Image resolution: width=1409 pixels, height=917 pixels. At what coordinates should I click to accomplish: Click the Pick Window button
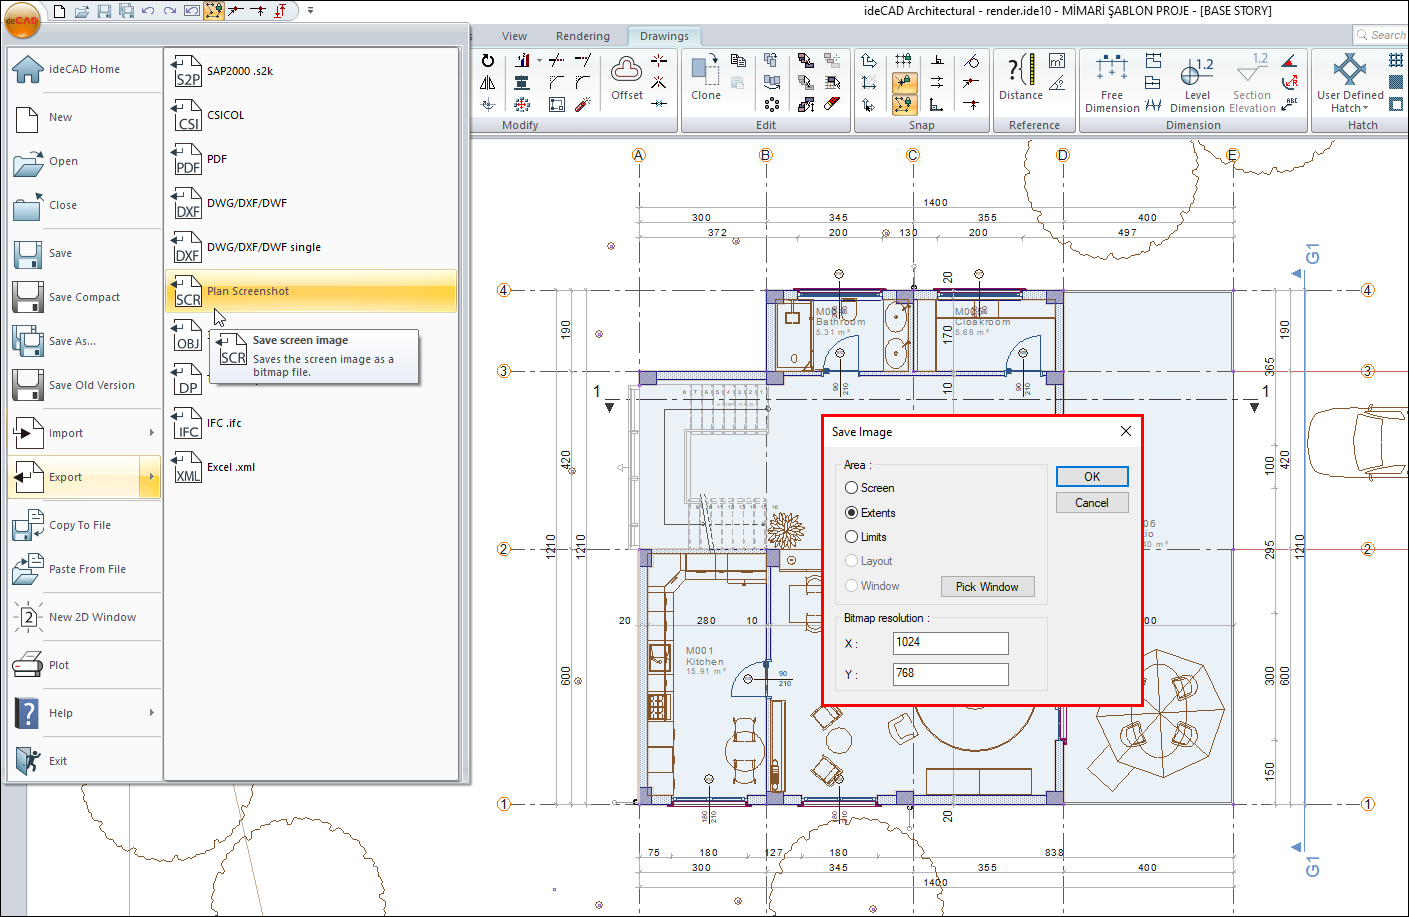tap(987, 587)
